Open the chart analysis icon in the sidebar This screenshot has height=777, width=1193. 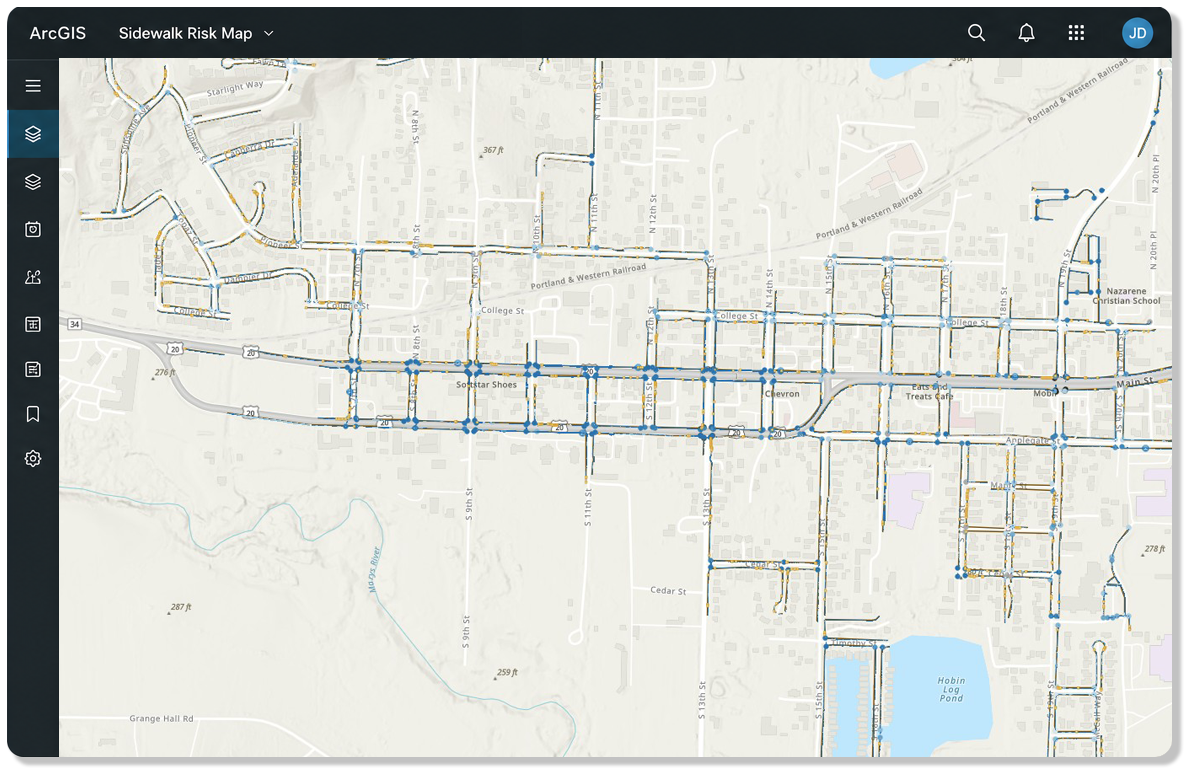33,277
